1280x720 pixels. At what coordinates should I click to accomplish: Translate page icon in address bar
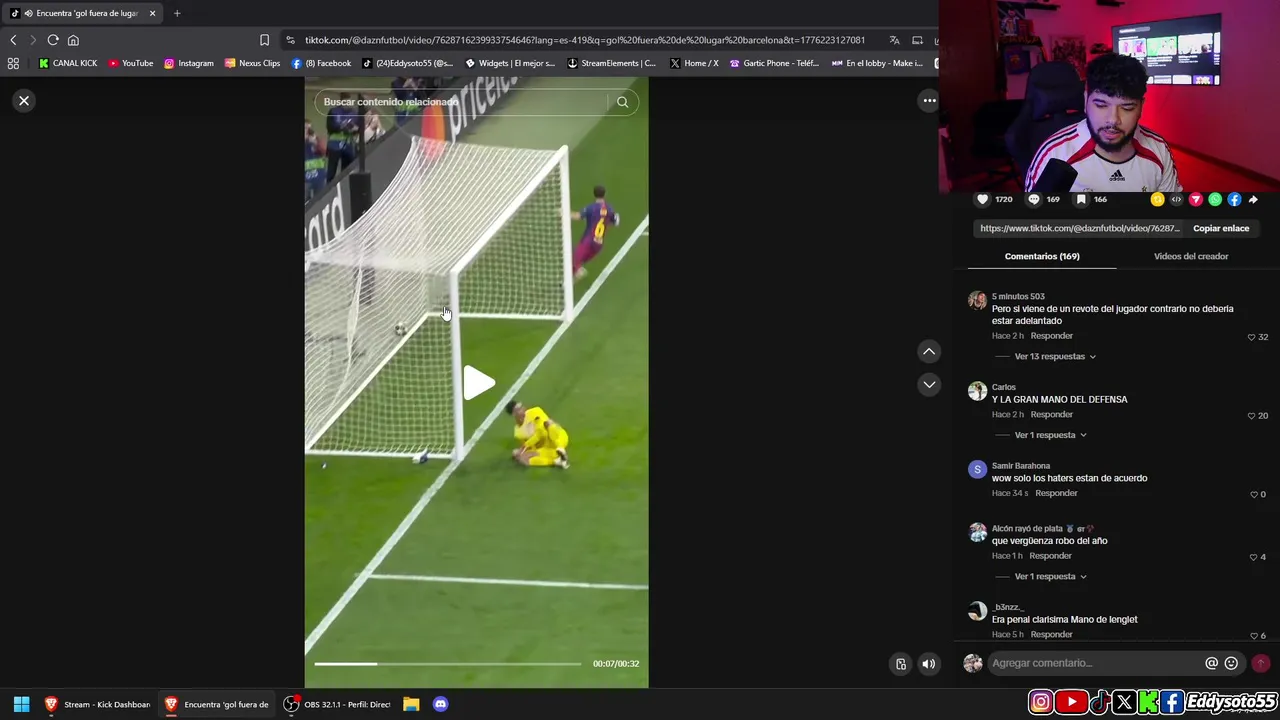coord(894,40)
